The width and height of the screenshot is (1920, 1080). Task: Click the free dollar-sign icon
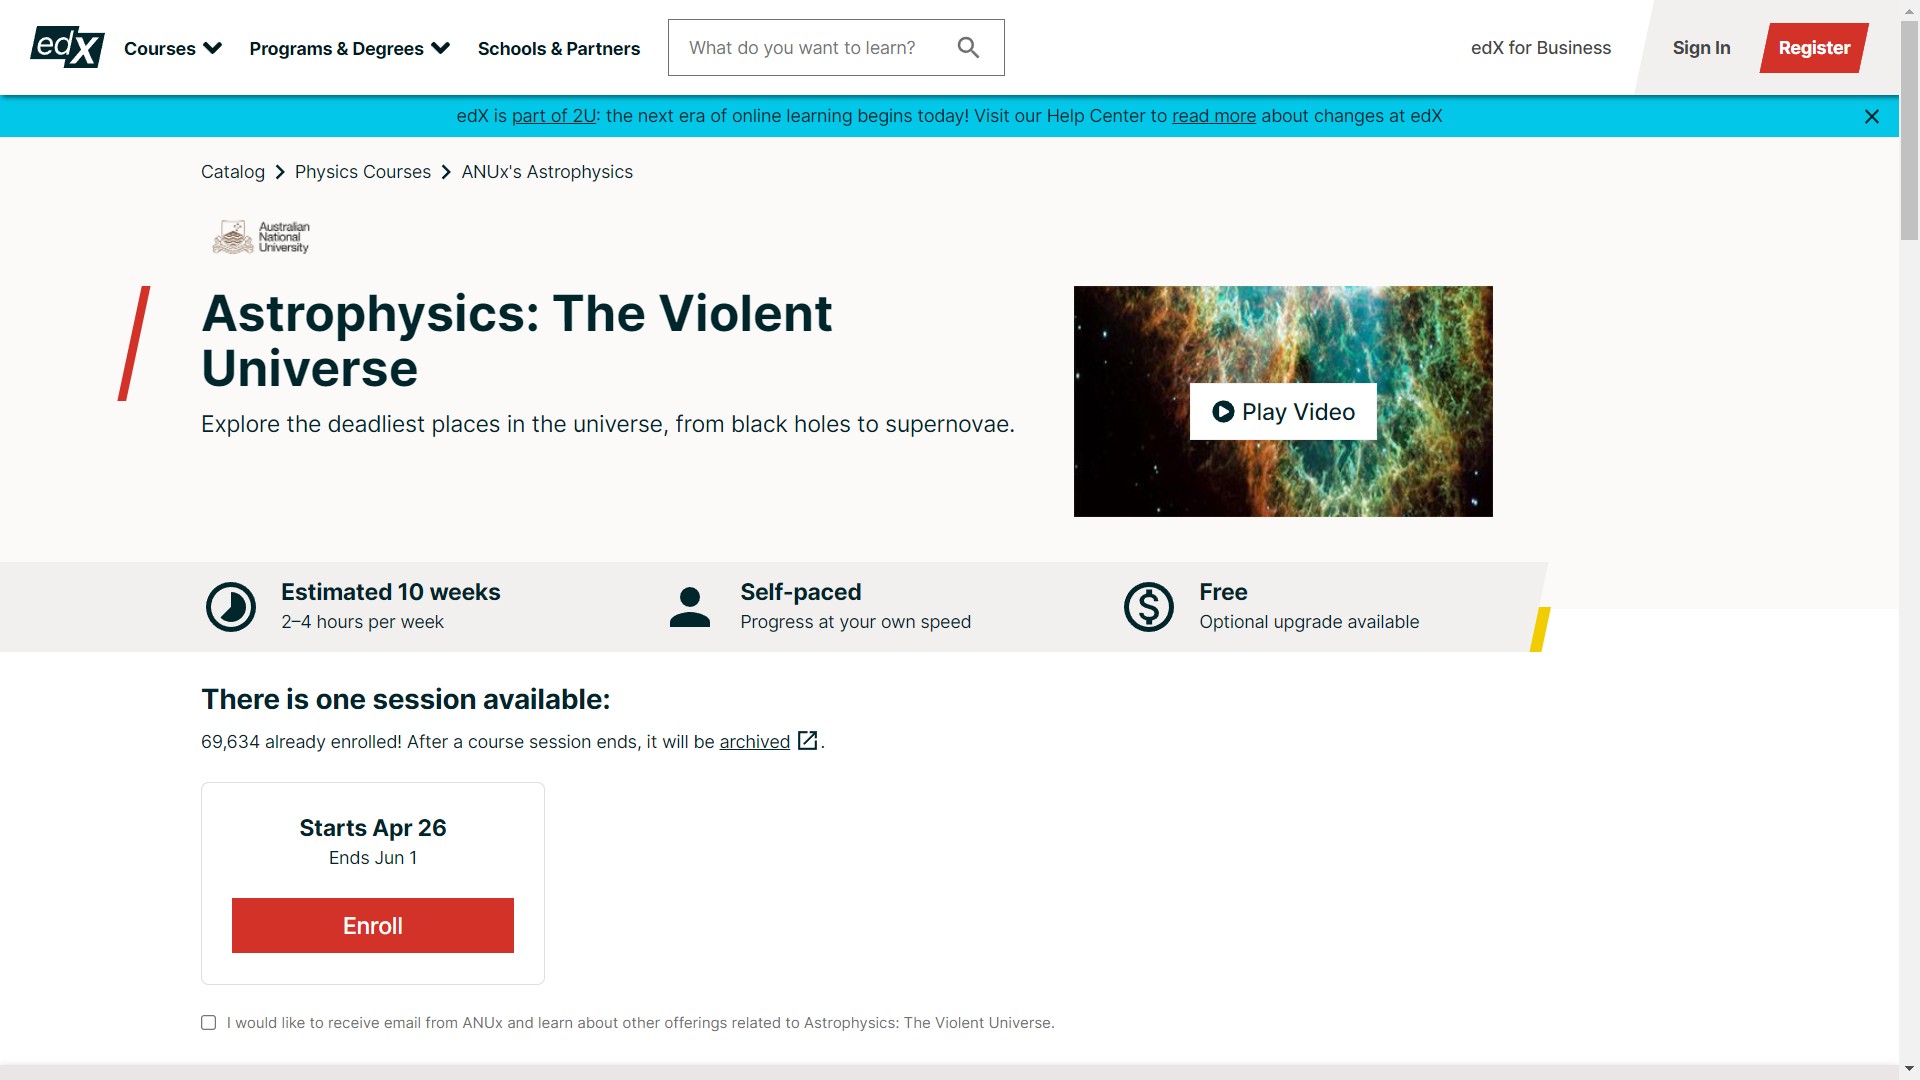[x=1147, y=607]
